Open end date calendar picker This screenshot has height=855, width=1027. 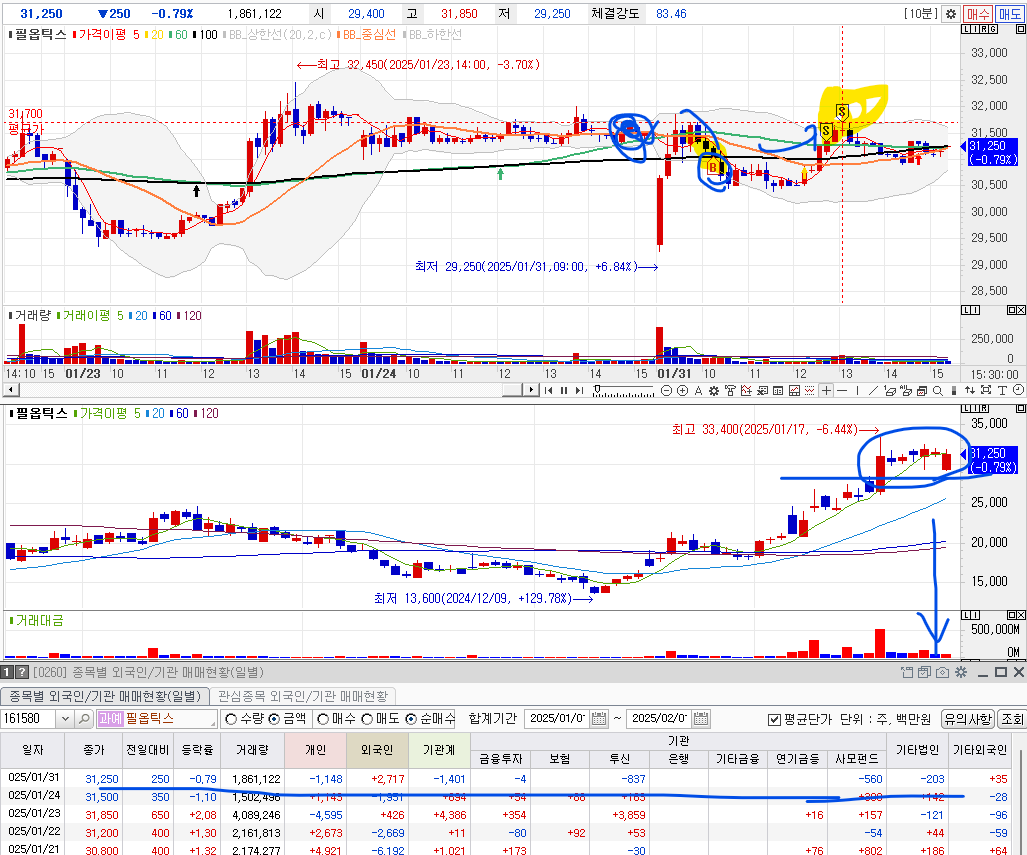tap(701, 718)
